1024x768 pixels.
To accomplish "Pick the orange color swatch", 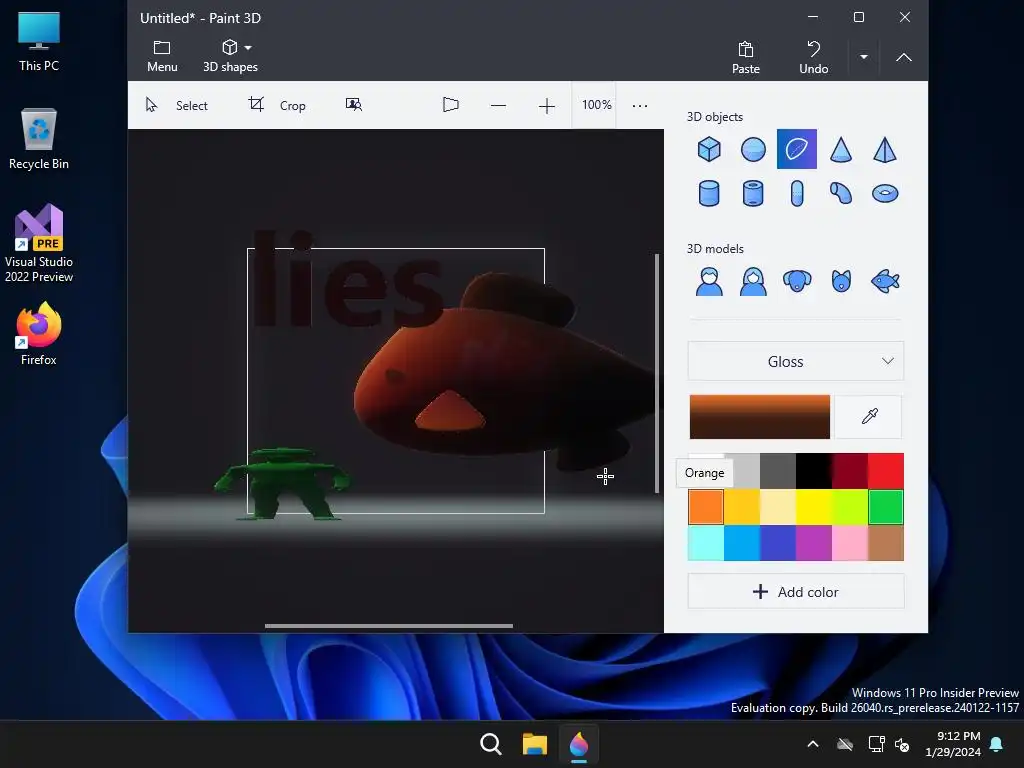I will [x=706, y=507].
